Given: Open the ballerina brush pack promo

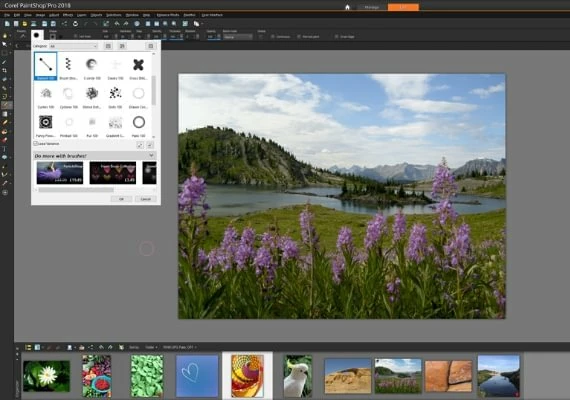Looking at the screenshot, I should click(x=60, y=173).
